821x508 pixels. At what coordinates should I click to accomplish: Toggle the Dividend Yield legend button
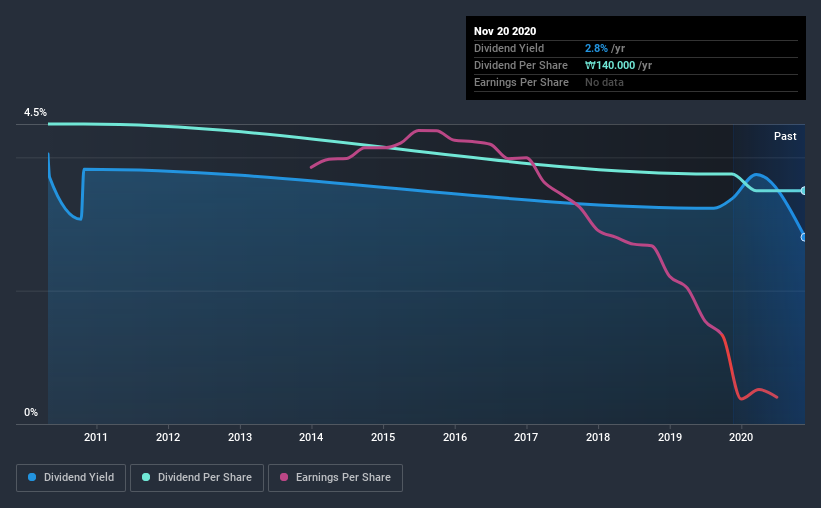coord(71,478)
